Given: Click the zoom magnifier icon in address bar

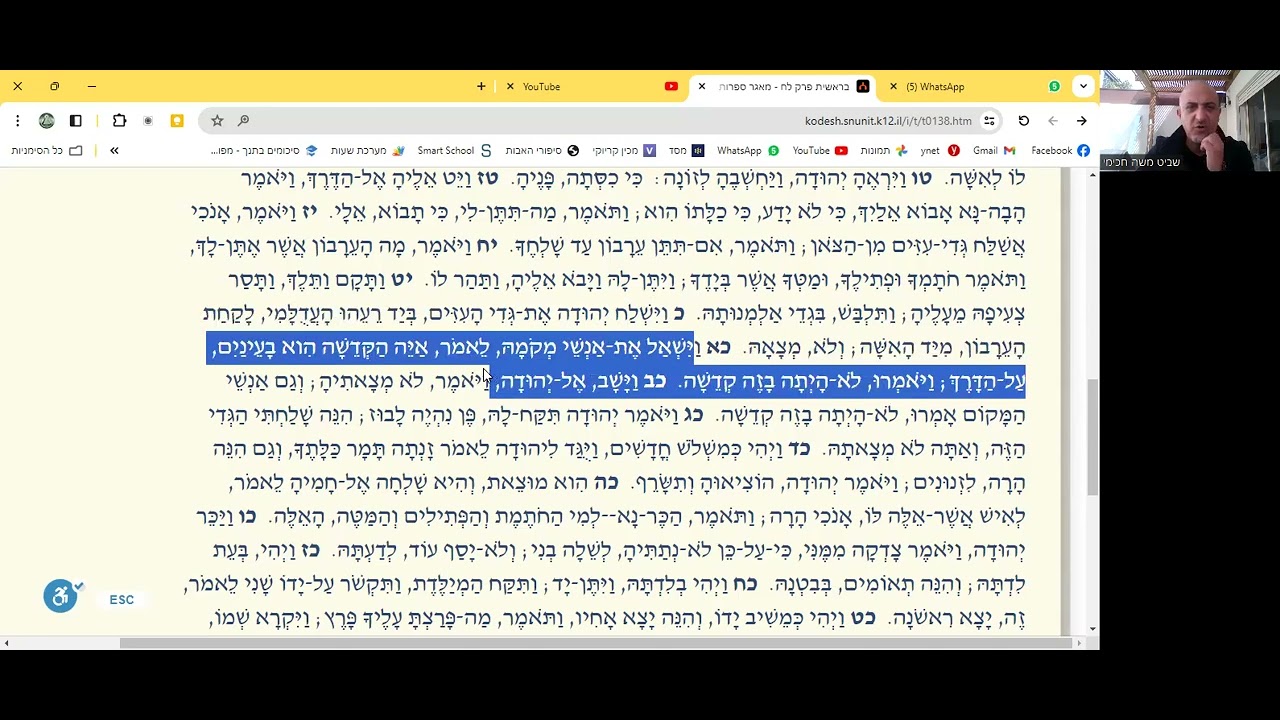Looking at the screenshot, I should [x=243, y=121].
